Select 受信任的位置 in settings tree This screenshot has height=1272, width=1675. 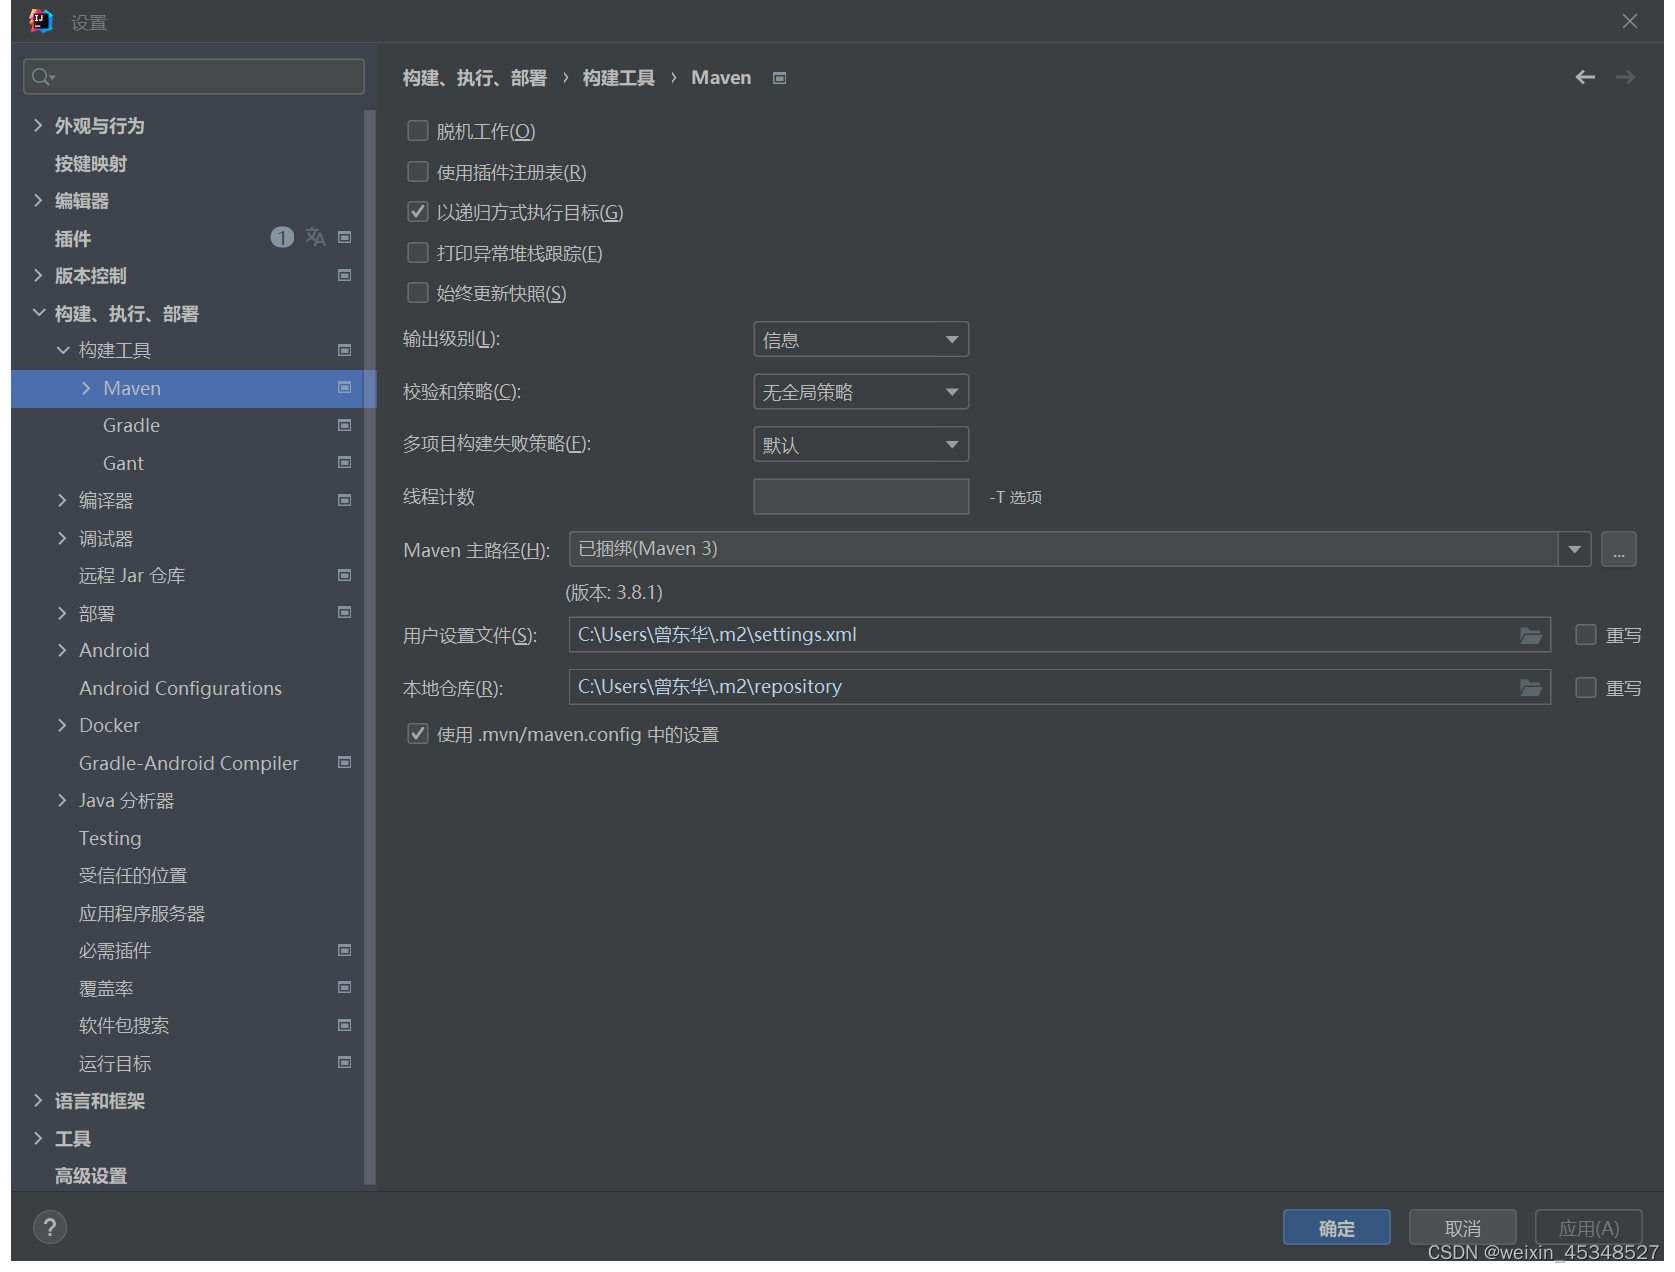pos(133,875)
